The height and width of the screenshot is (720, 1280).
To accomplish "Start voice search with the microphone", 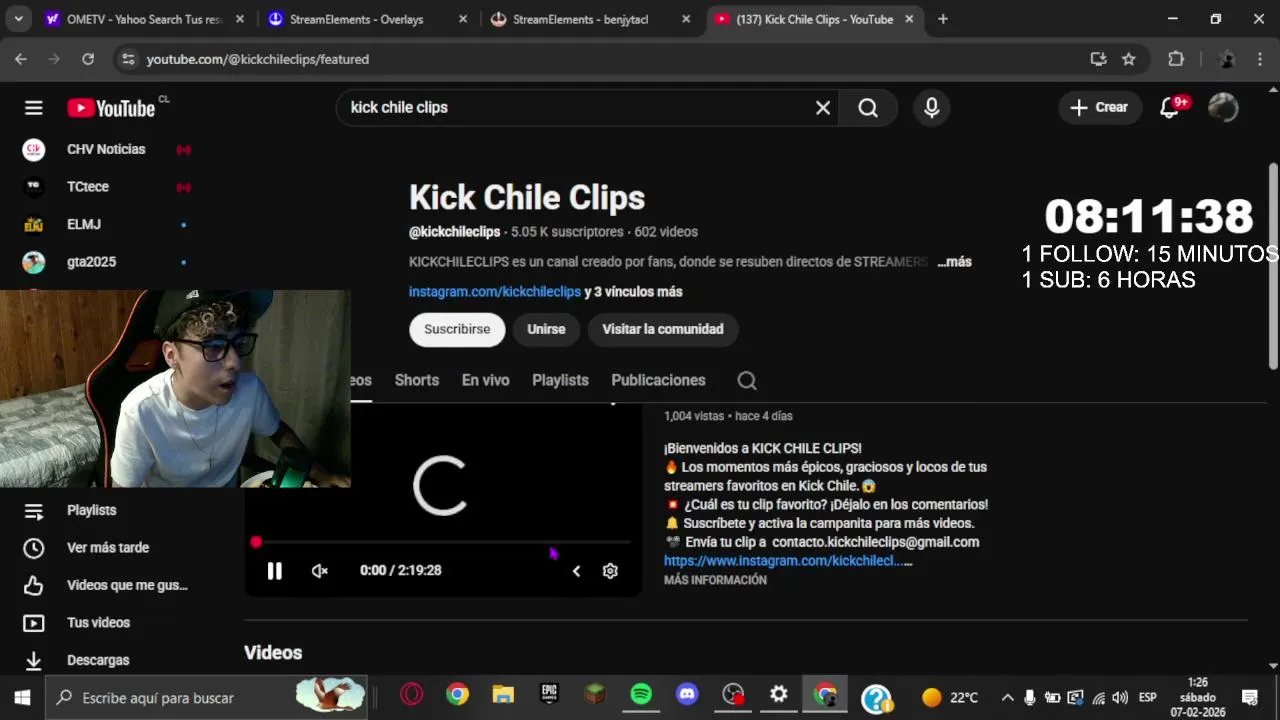I will pos(932,108).
